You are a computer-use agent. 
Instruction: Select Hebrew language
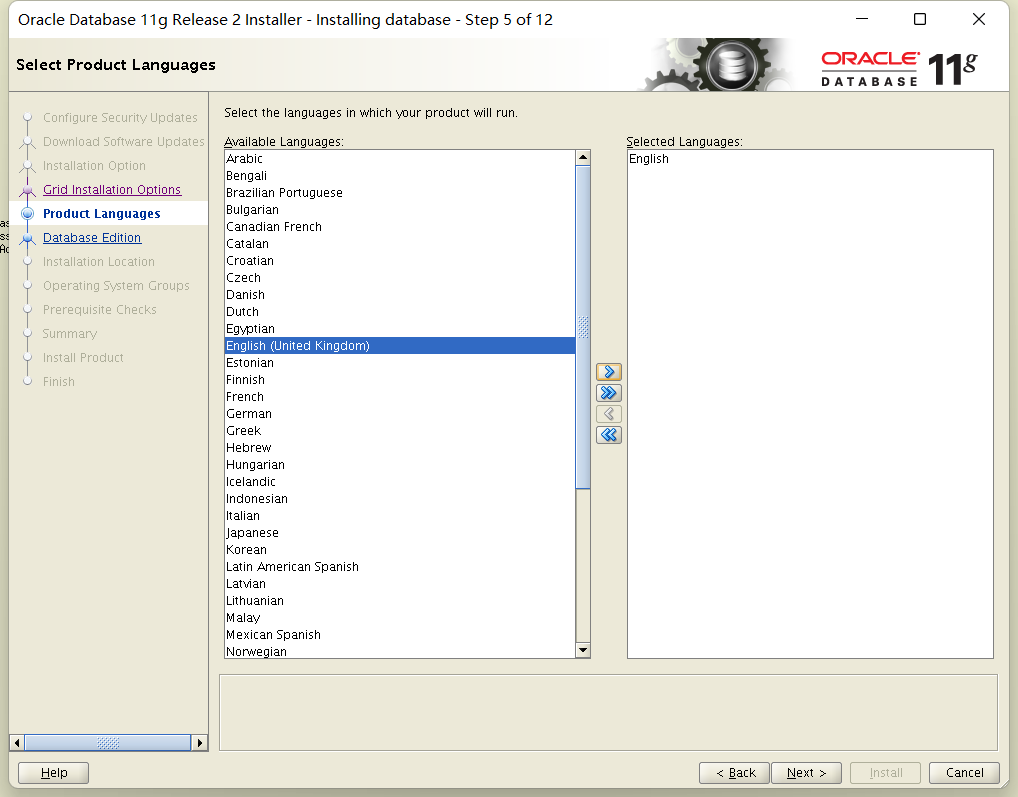point(400,448)
